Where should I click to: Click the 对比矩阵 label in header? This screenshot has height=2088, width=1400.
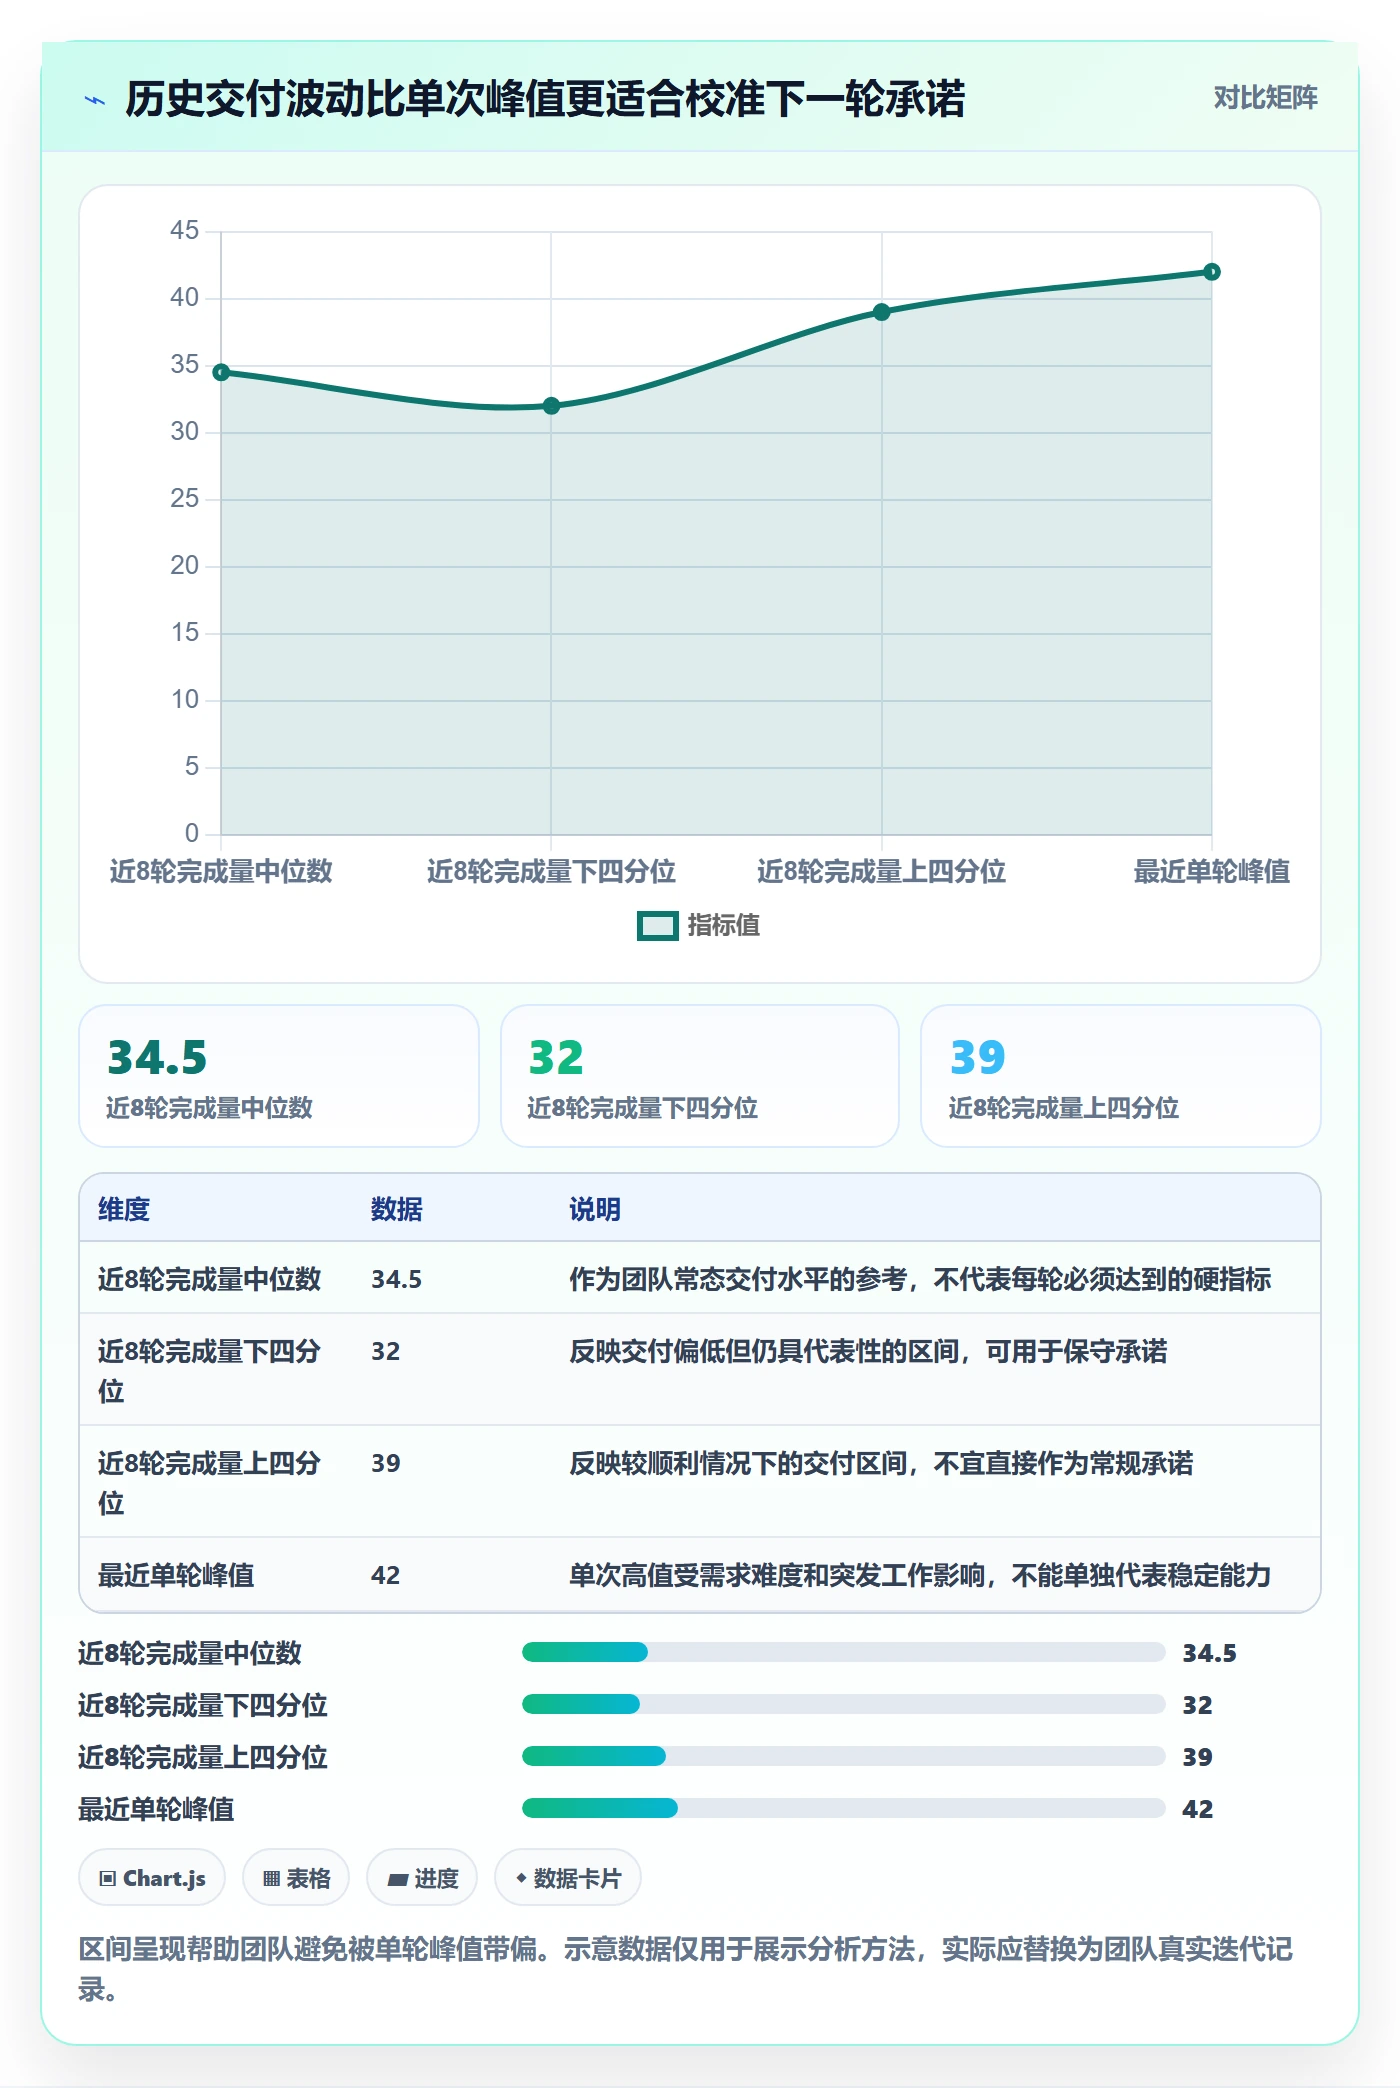coord(1265,98)
